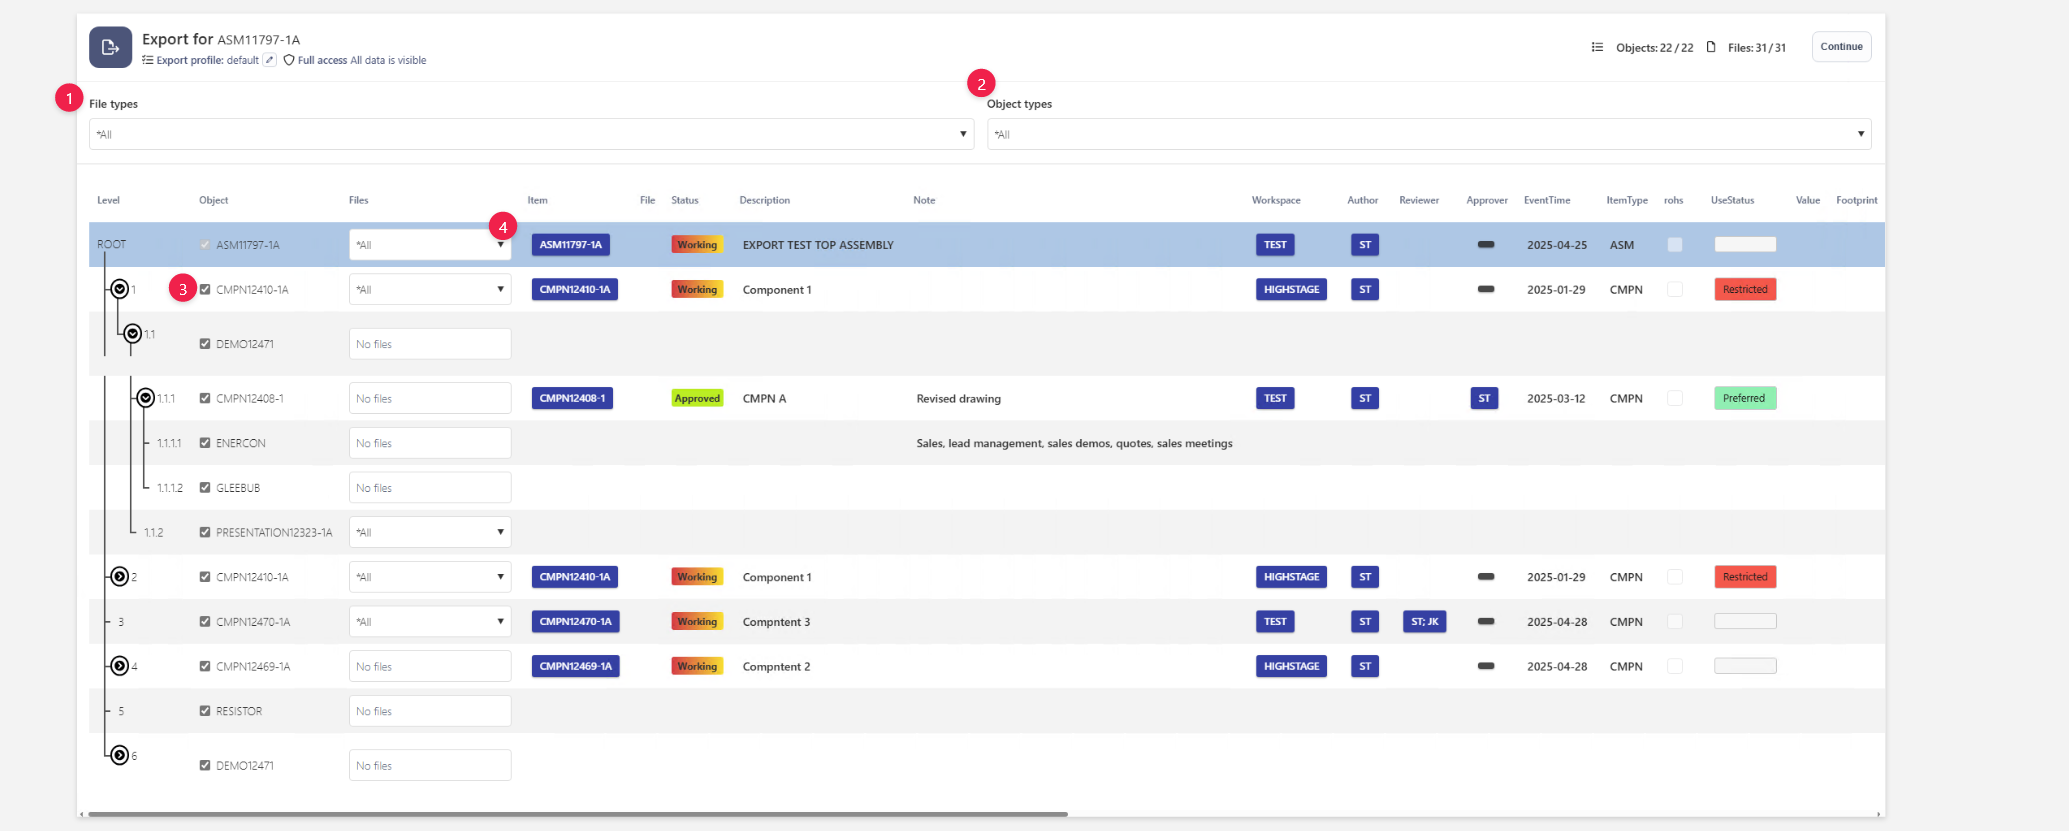Click the Workspace column header
This screenshot has height=831, width=2069.
click(1276, 200)
